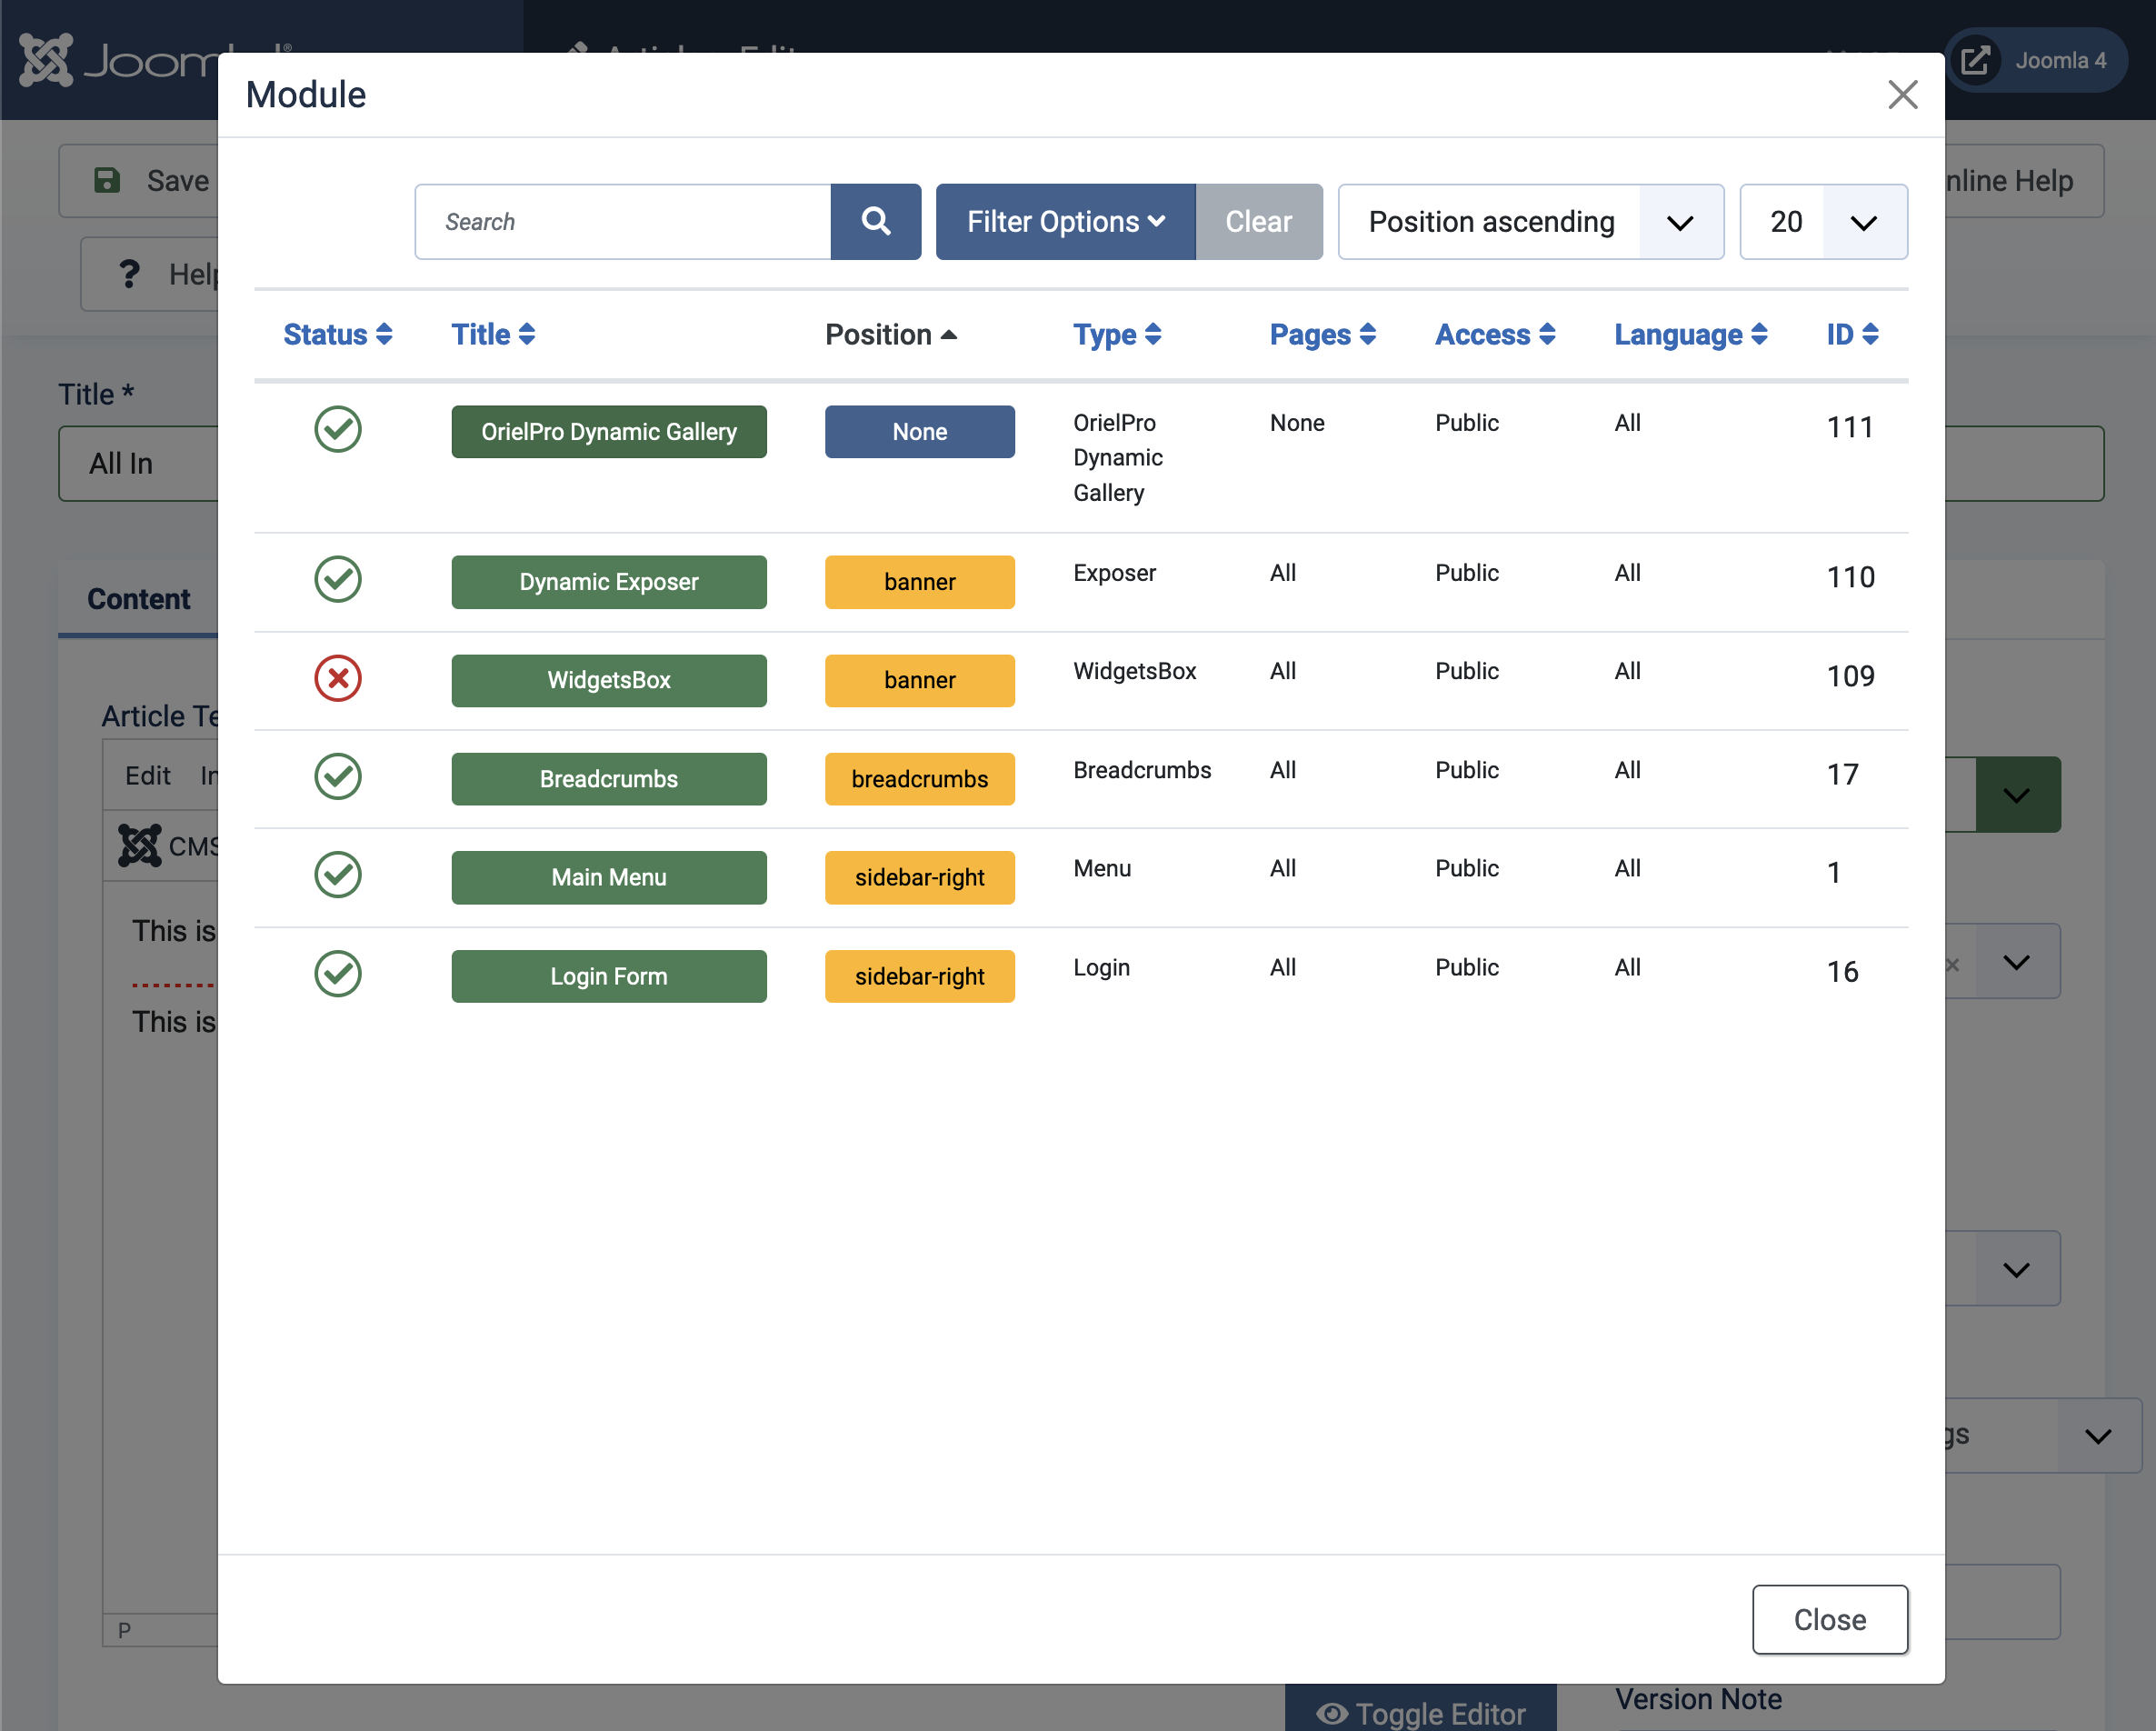The width and height of the screenshot is (2156, 1731).
Task: Sort modules by Pages column
Action: pyautogui.click(x=1322, y=334)
